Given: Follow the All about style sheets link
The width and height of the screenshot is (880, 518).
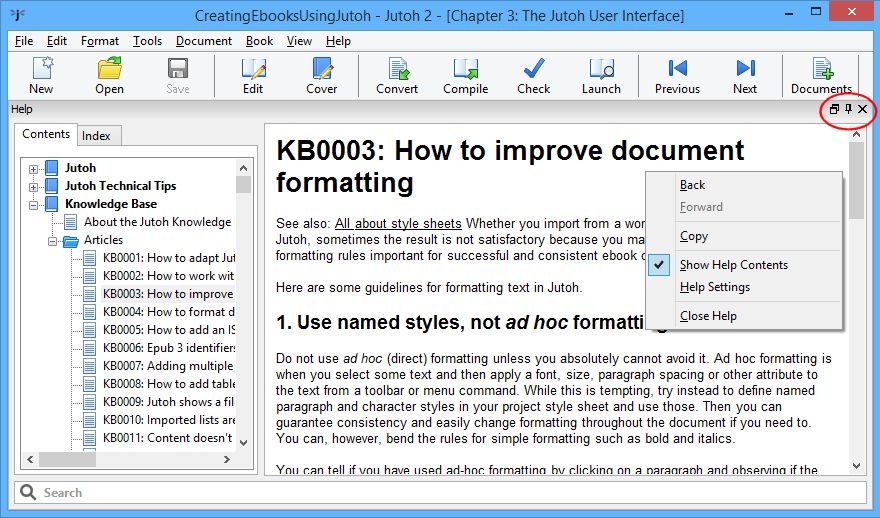Looking at the screenshot, I should coord(398,223).
